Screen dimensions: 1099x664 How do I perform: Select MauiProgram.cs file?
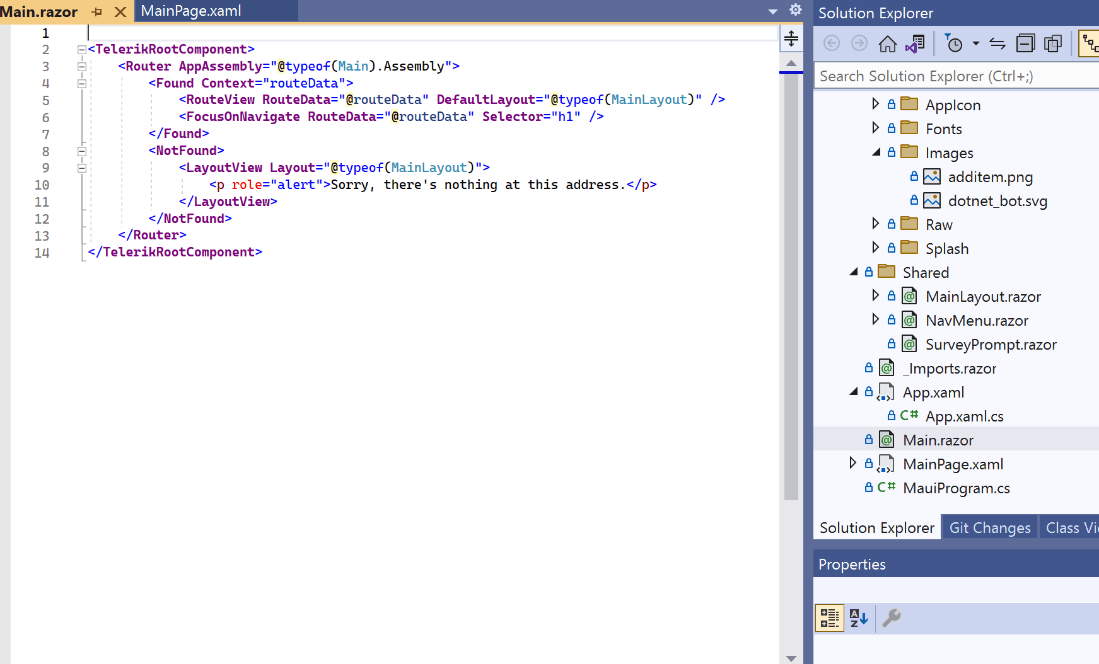(956, 488)
